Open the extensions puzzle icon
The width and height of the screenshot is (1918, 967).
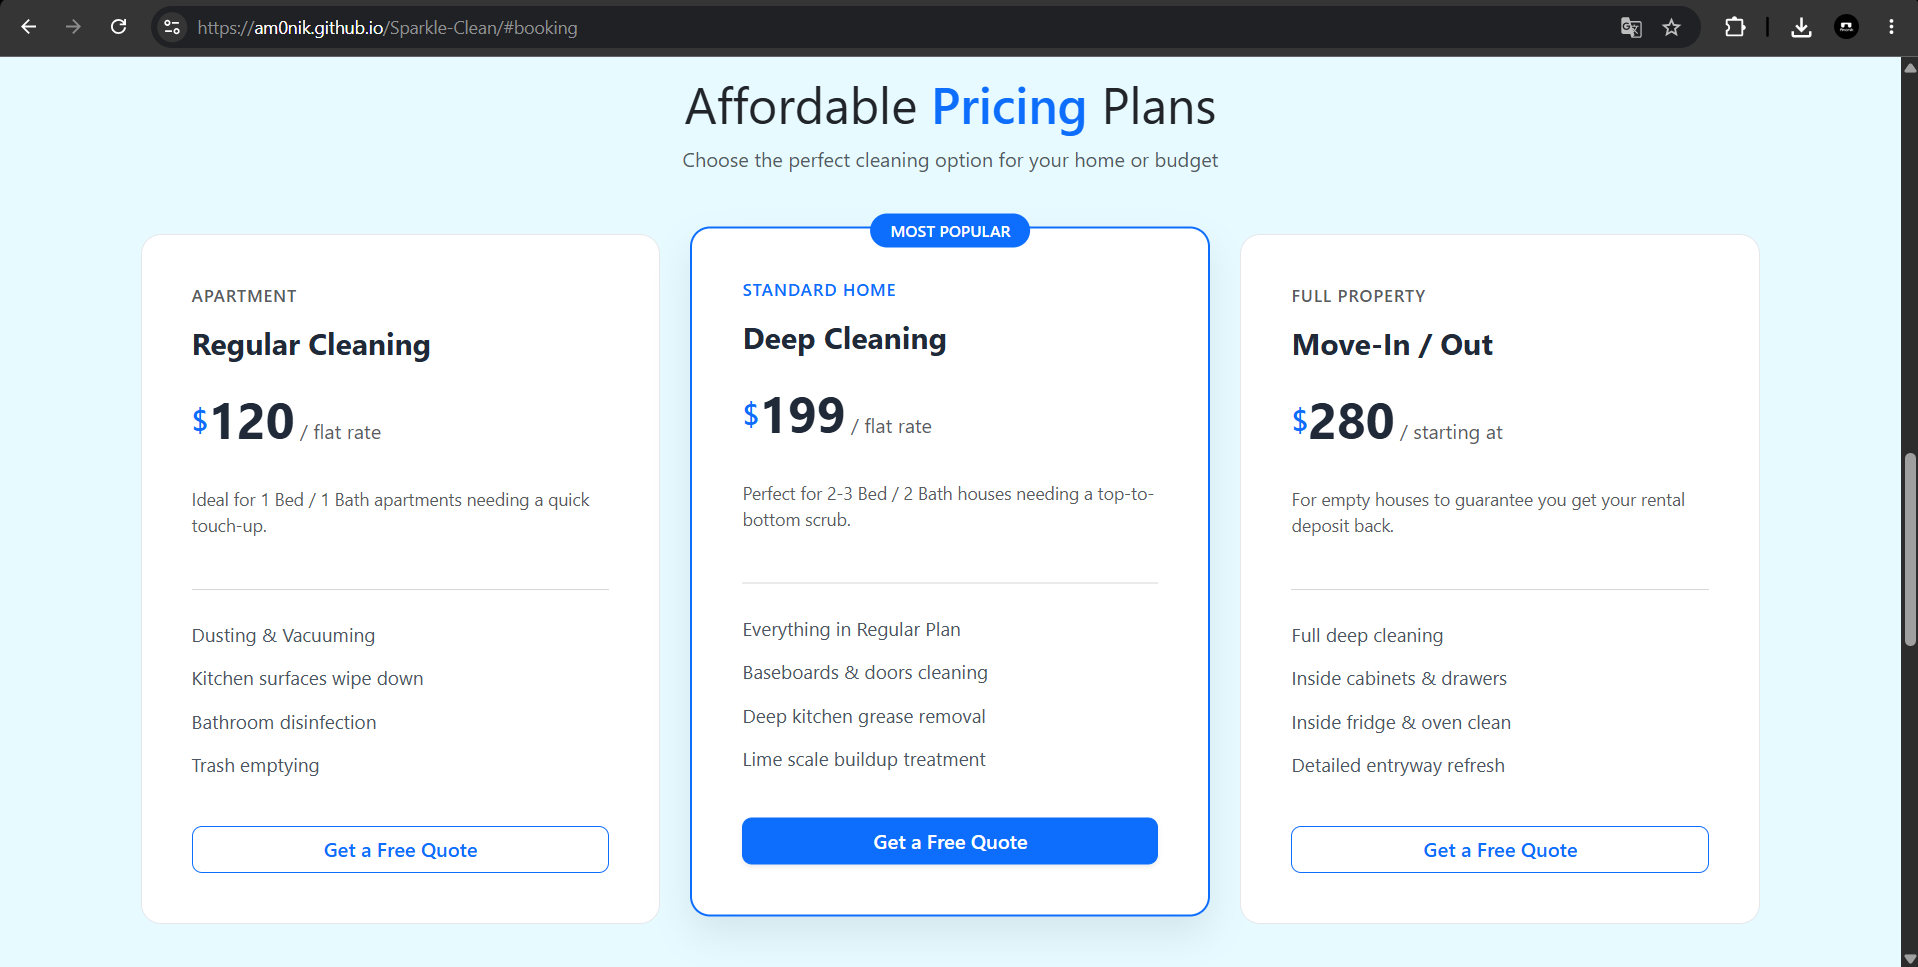tap(1735, 27)
